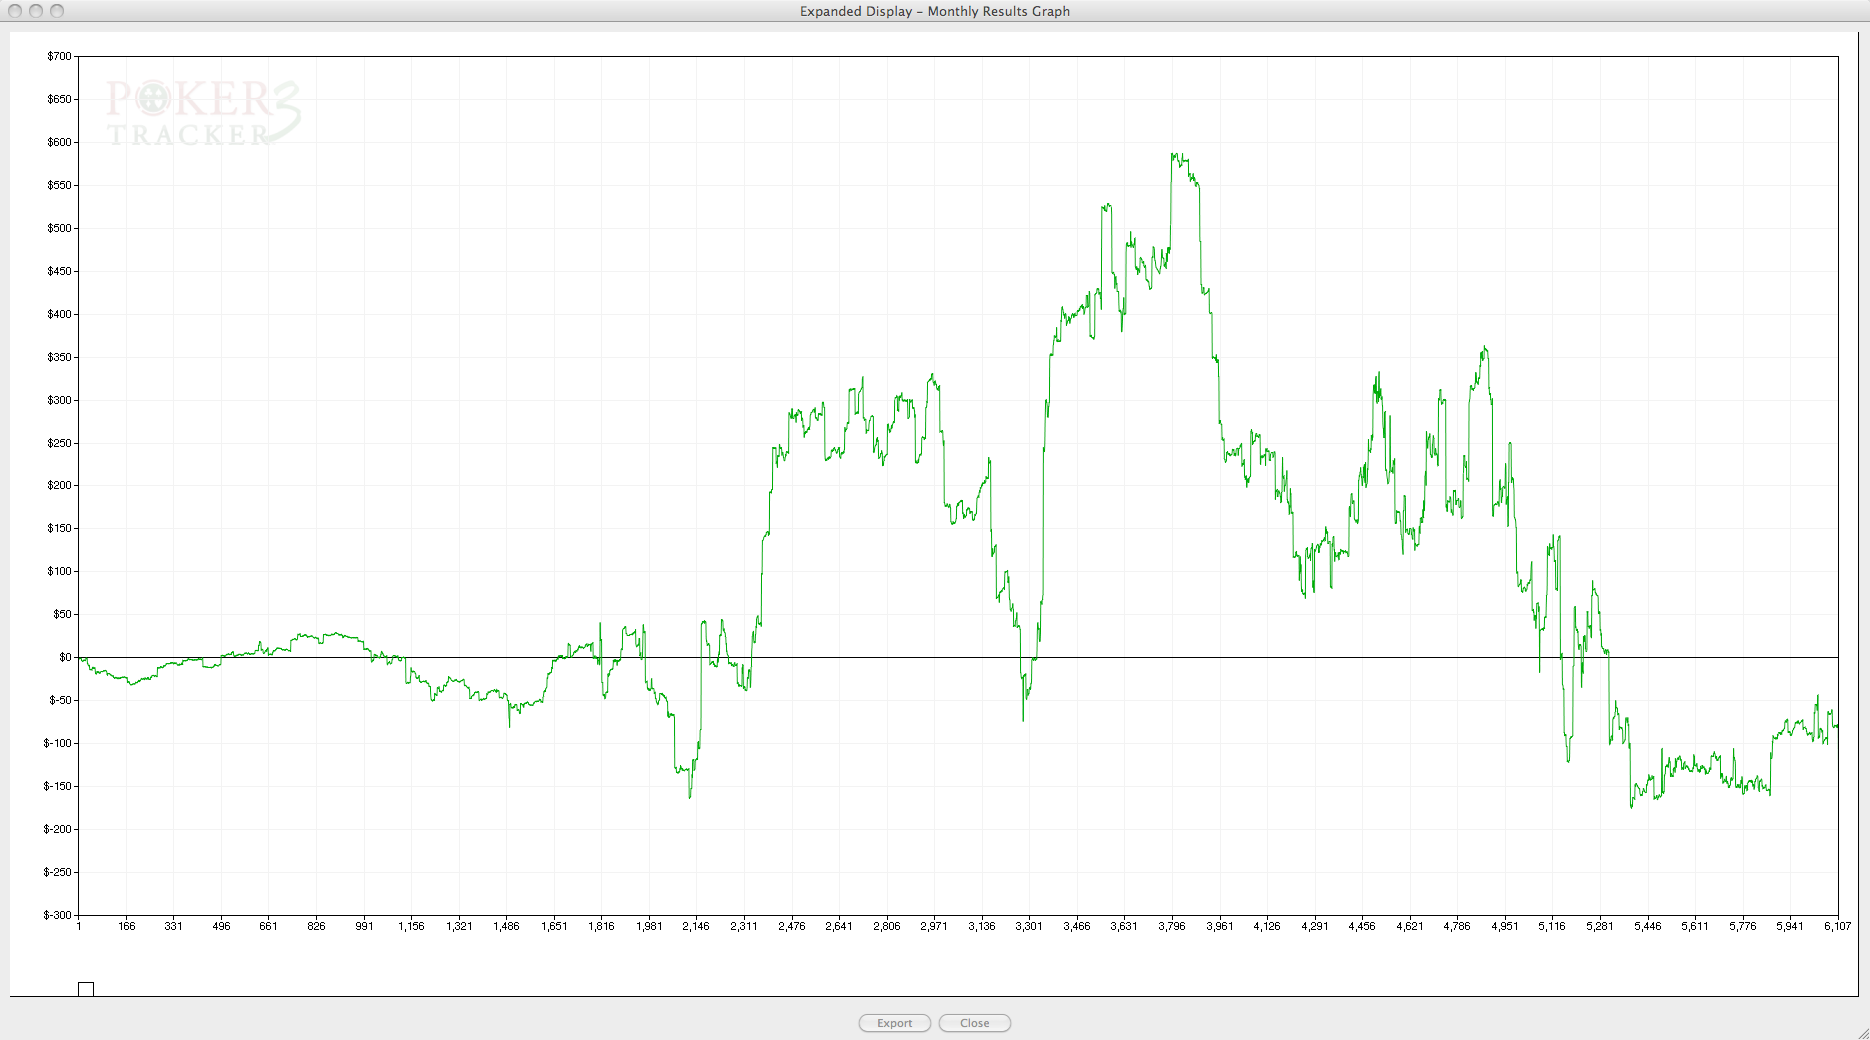Click the third title bar zoom button
1870x1040 pixels.
[x=57, y=11]
